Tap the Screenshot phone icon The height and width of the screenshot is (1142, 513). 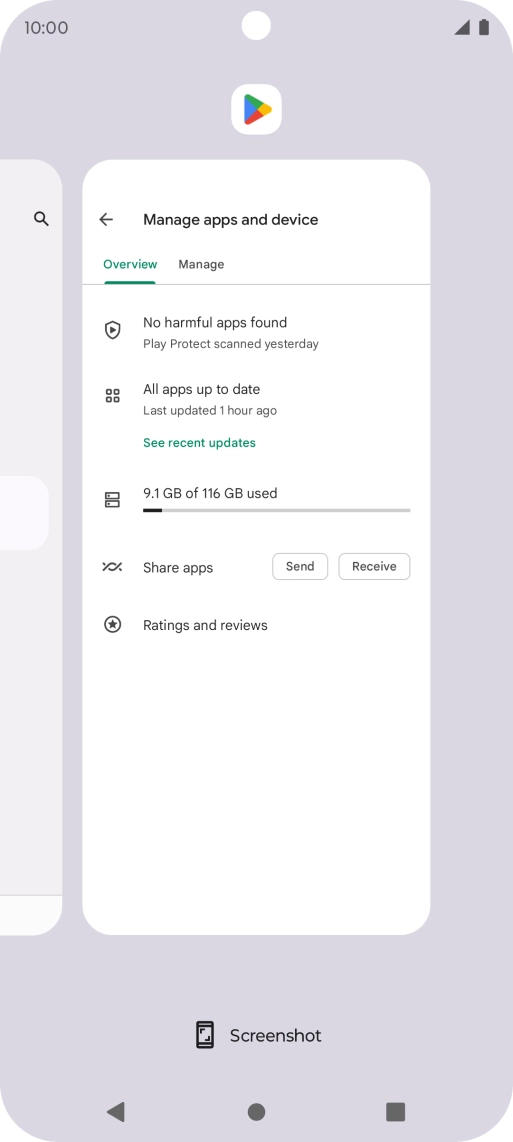point(205,1035)
